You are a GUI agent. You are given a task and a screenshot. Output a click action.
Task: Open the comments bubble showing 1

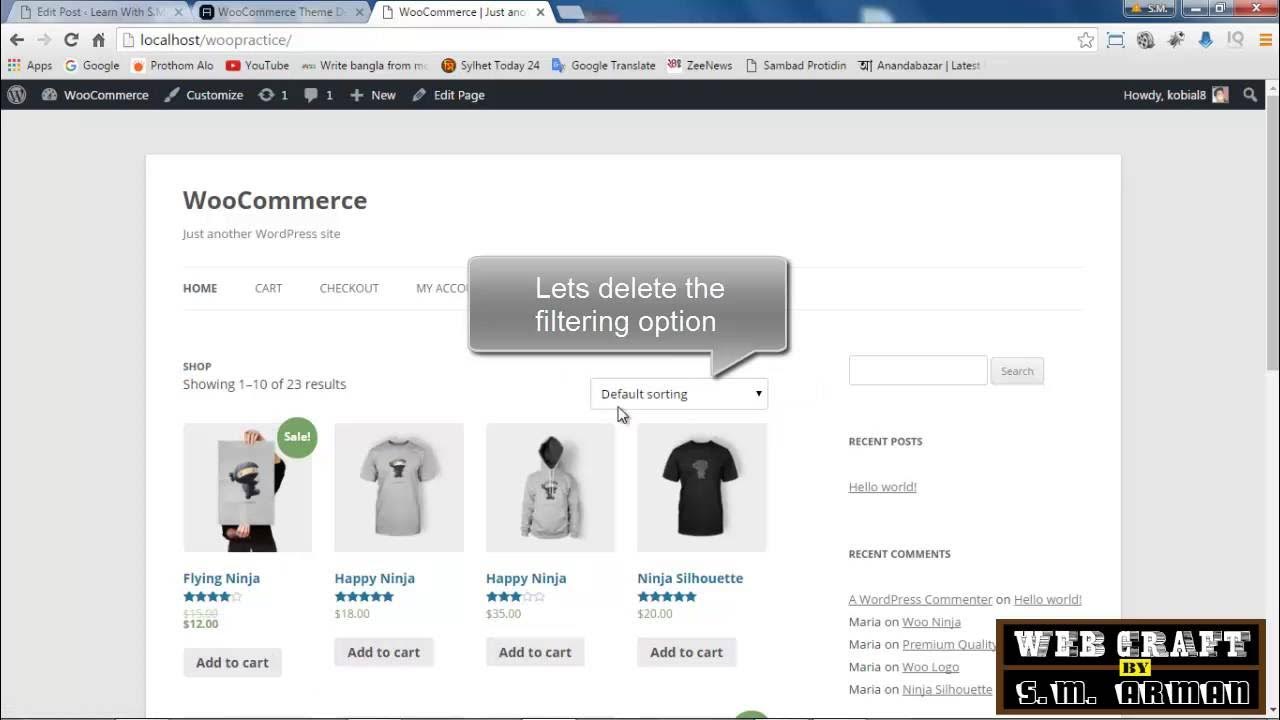point(318,95)
